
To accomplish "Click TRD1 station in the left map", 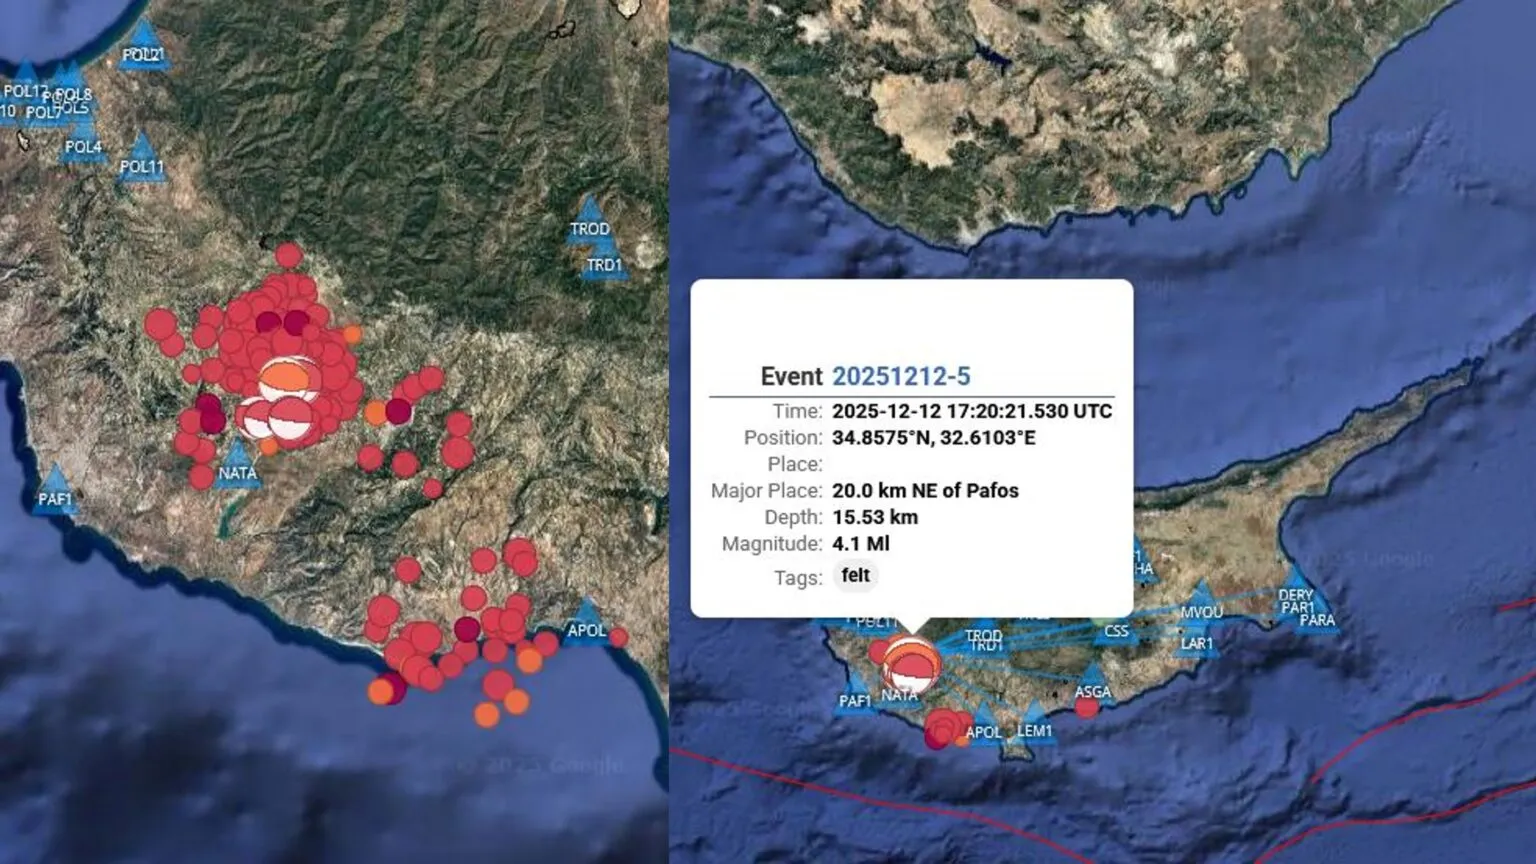I will (x=604, y=262).
